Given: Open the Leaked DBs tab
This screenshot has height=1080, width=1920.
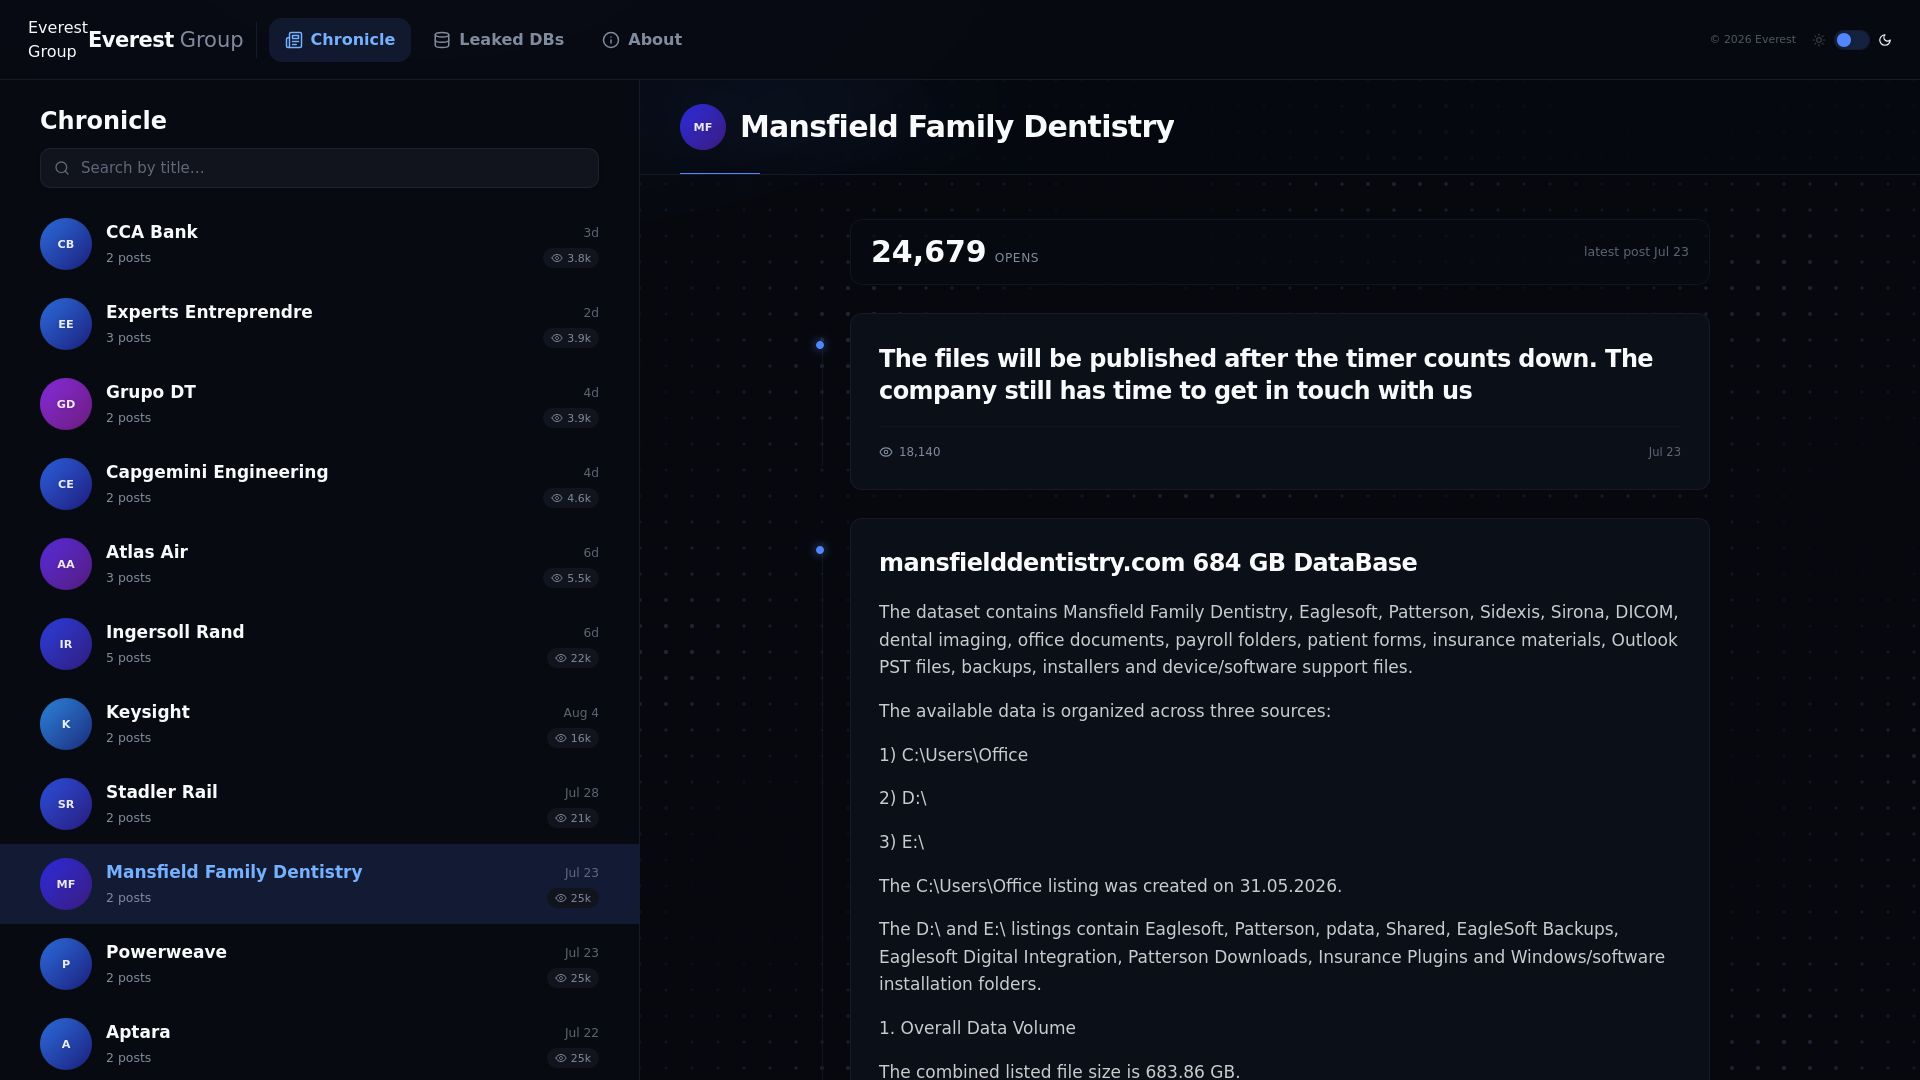Looking at the screenshot, I should click(x=499, y=40).
